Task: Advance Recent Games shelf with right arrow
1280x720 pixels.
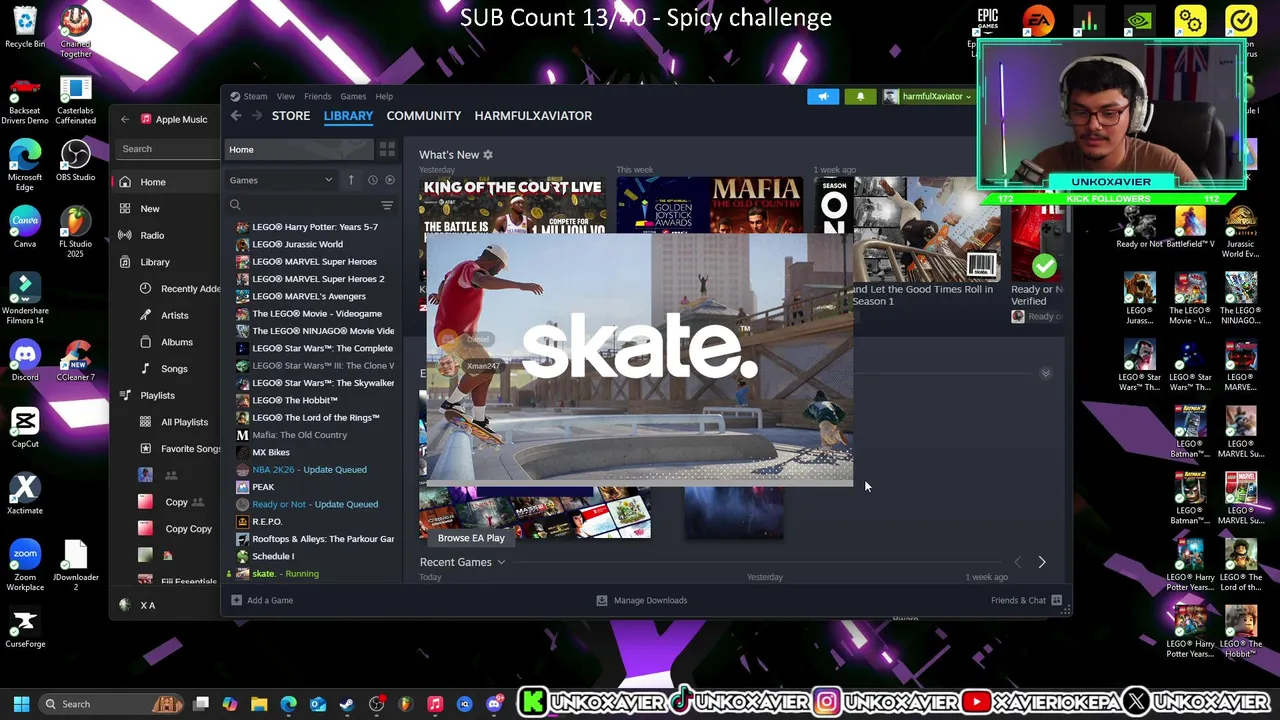Action: [x=1041, y=562]
